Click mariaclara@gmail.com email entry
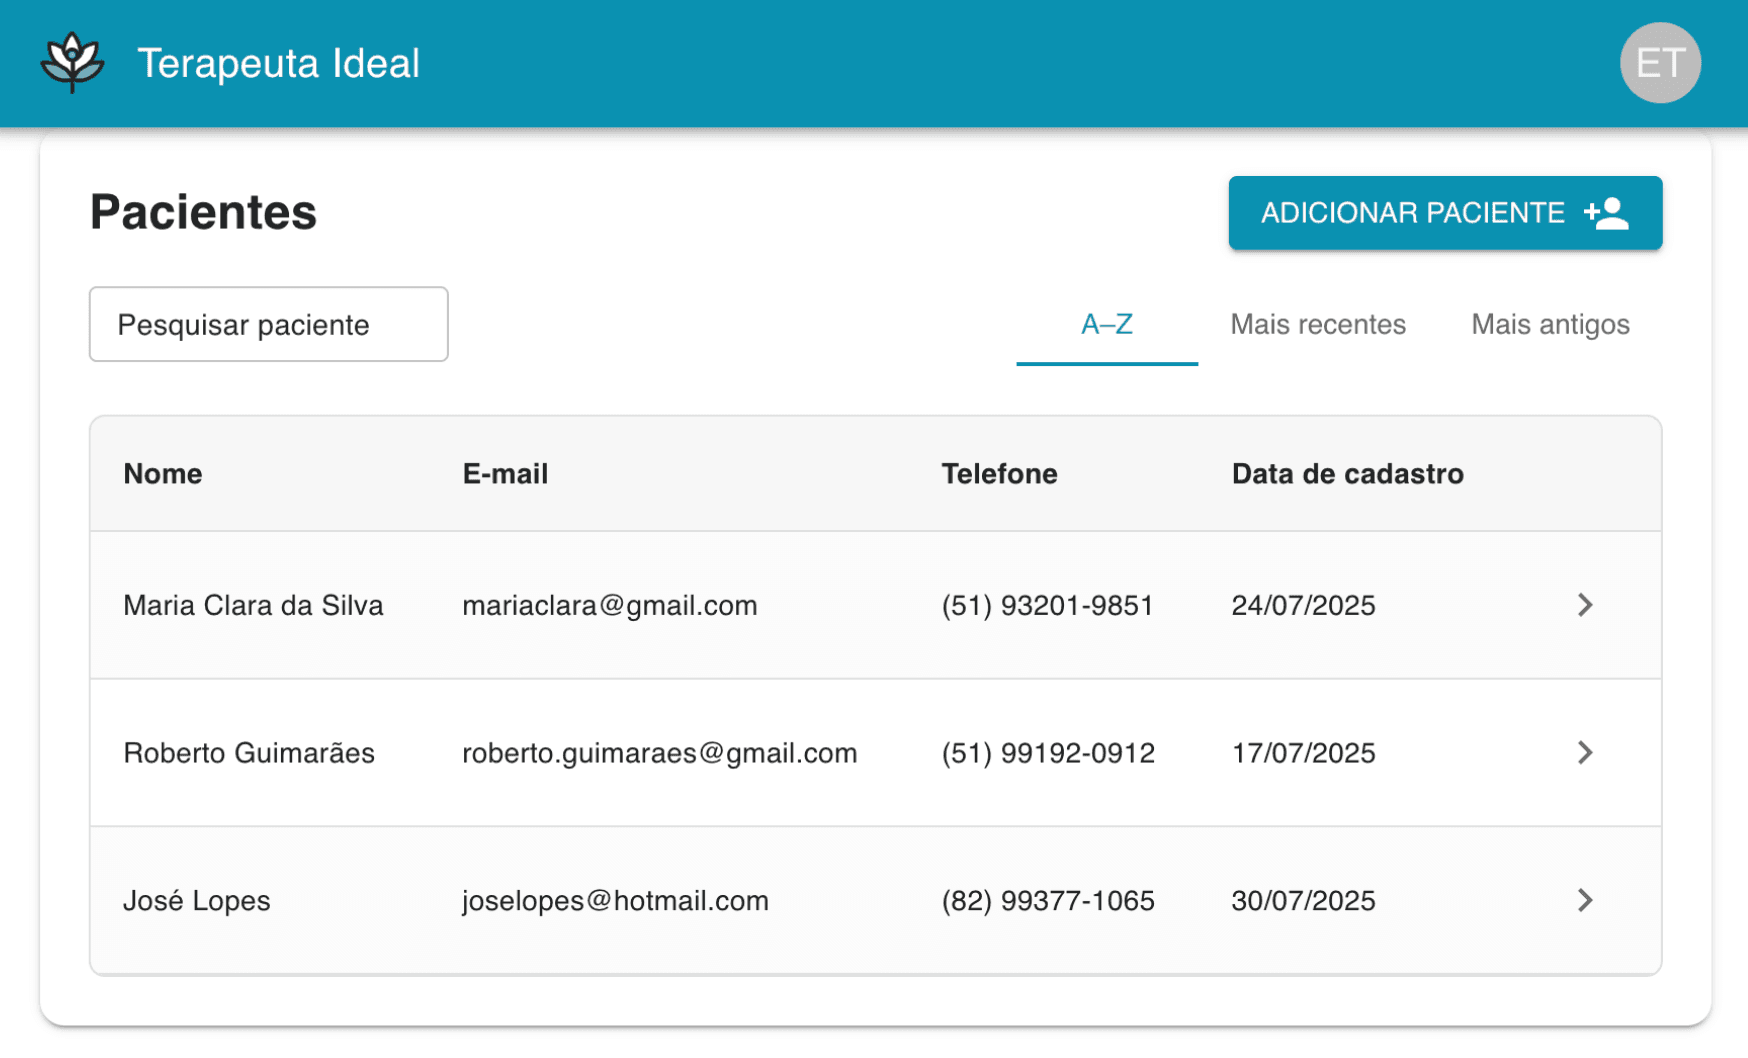The height and width of the screenshot is (1058, 1748). (610, 605)
